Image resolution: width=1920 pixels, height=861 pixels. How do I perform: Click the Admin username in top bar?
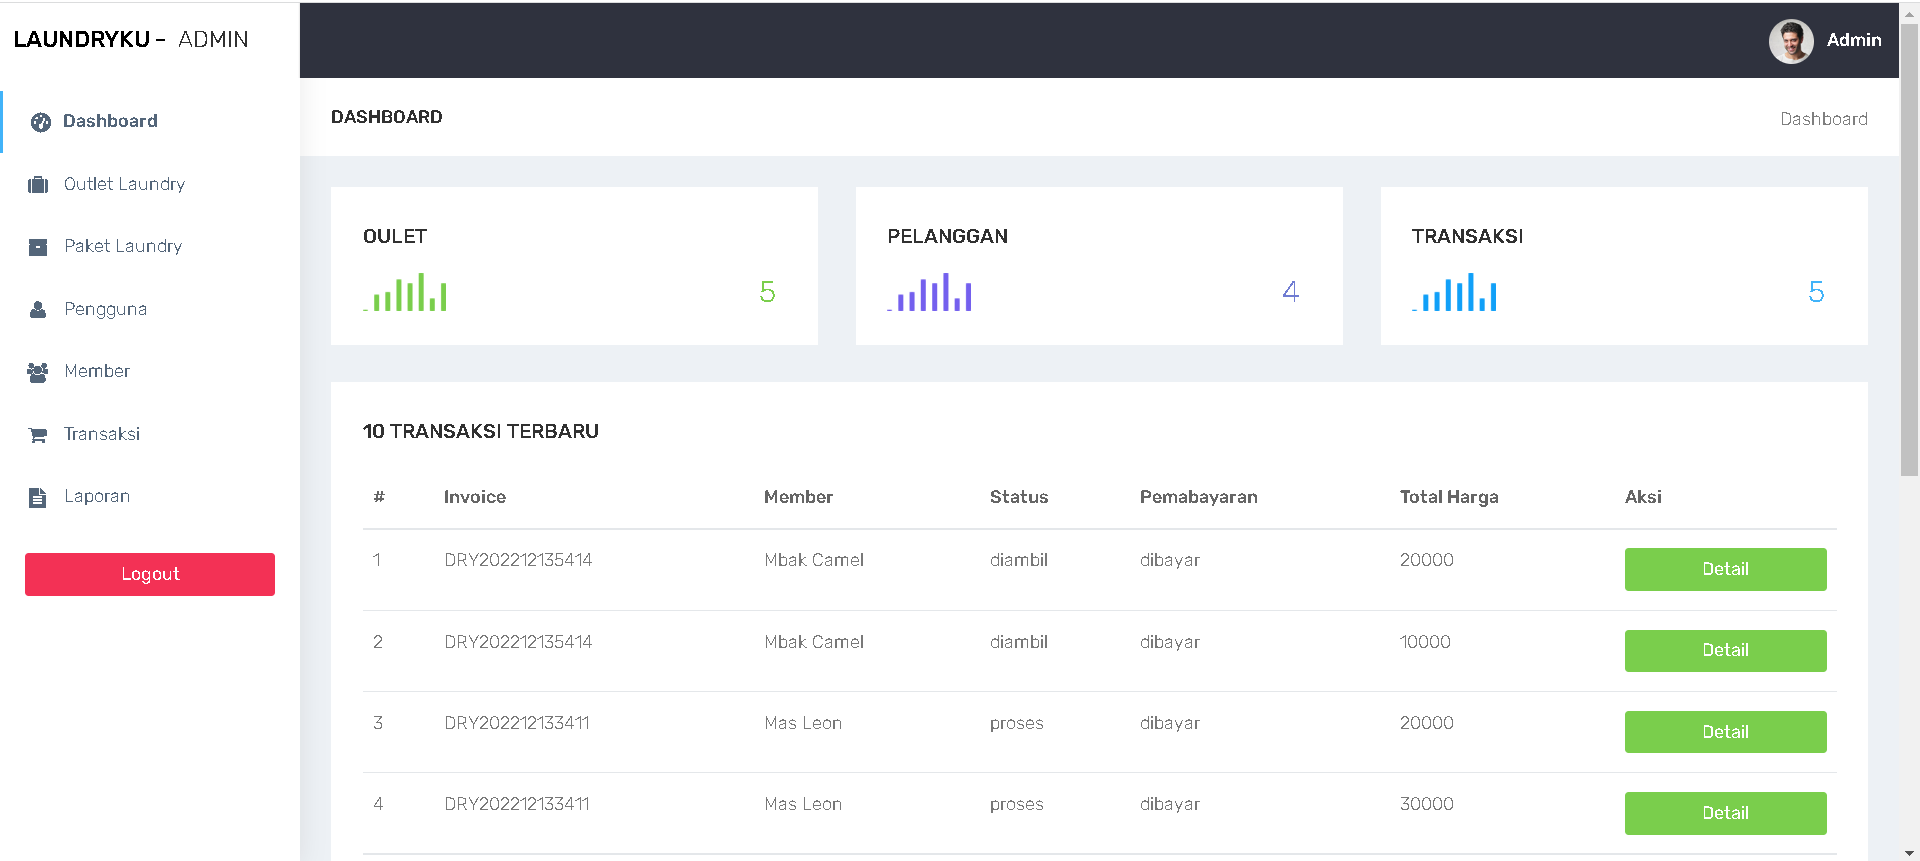pyautogui.click(x=1854, y=40)
